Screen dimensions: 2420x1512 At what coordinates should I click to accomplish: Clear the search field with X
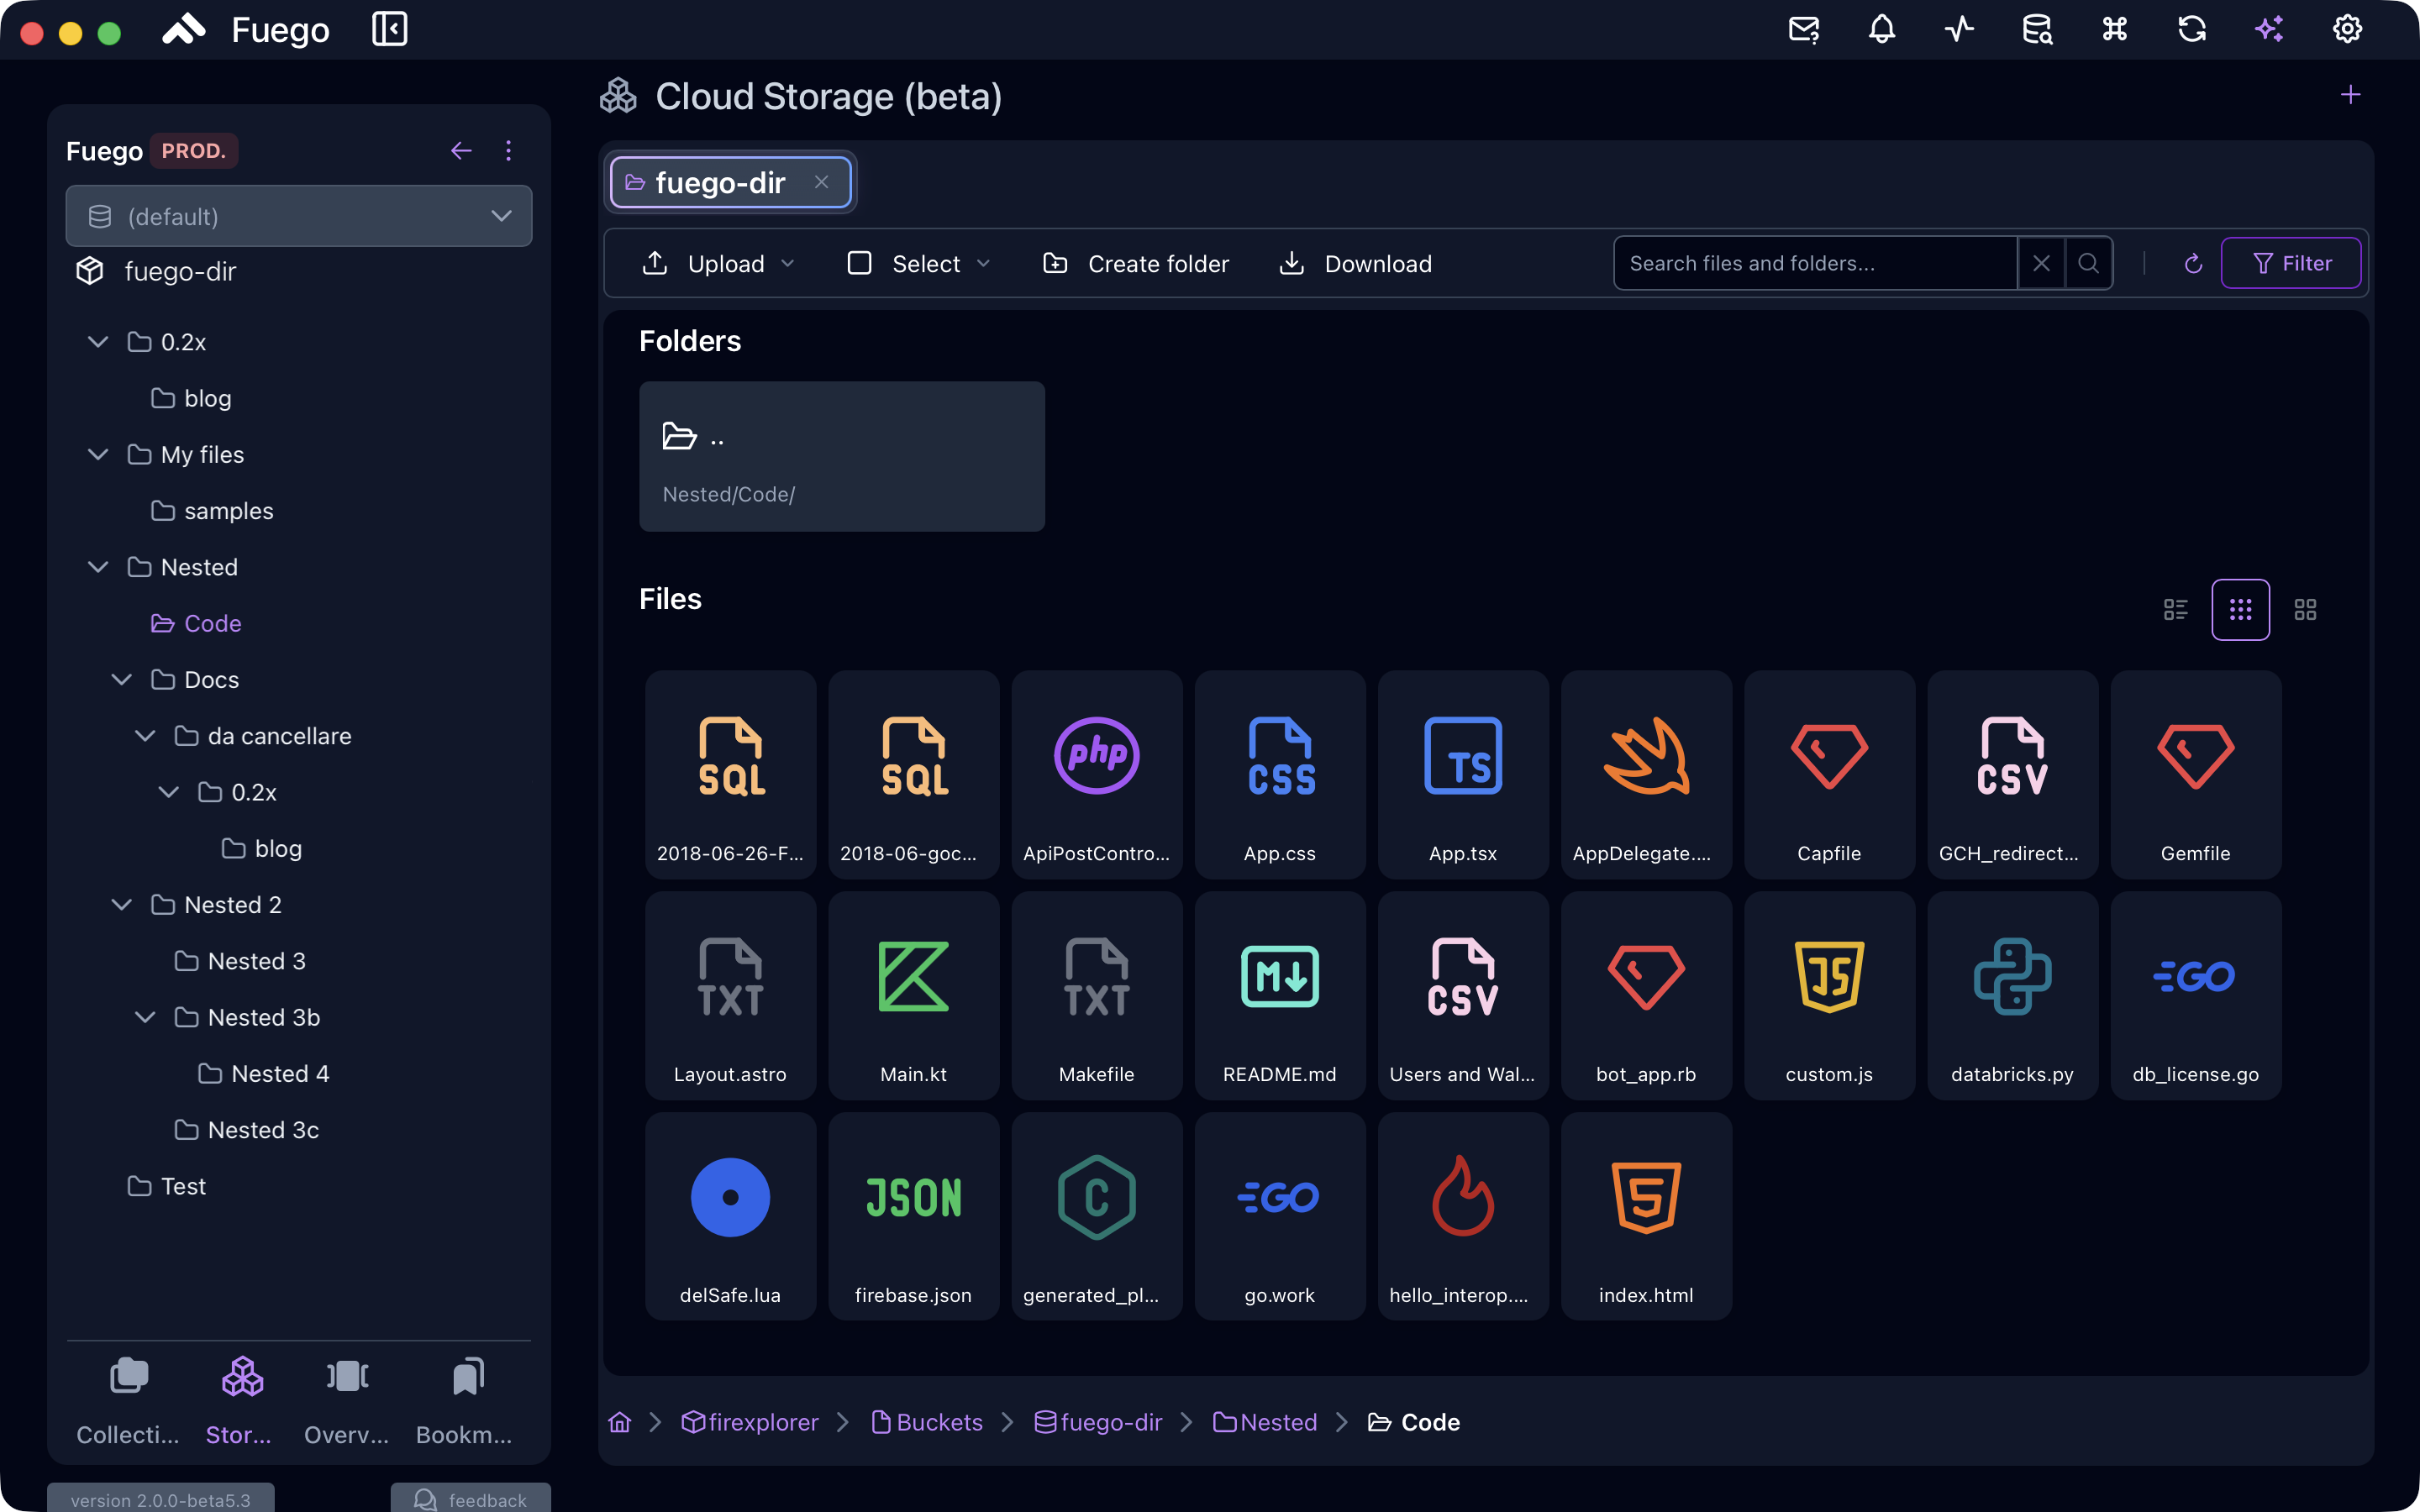point(2041,263)
